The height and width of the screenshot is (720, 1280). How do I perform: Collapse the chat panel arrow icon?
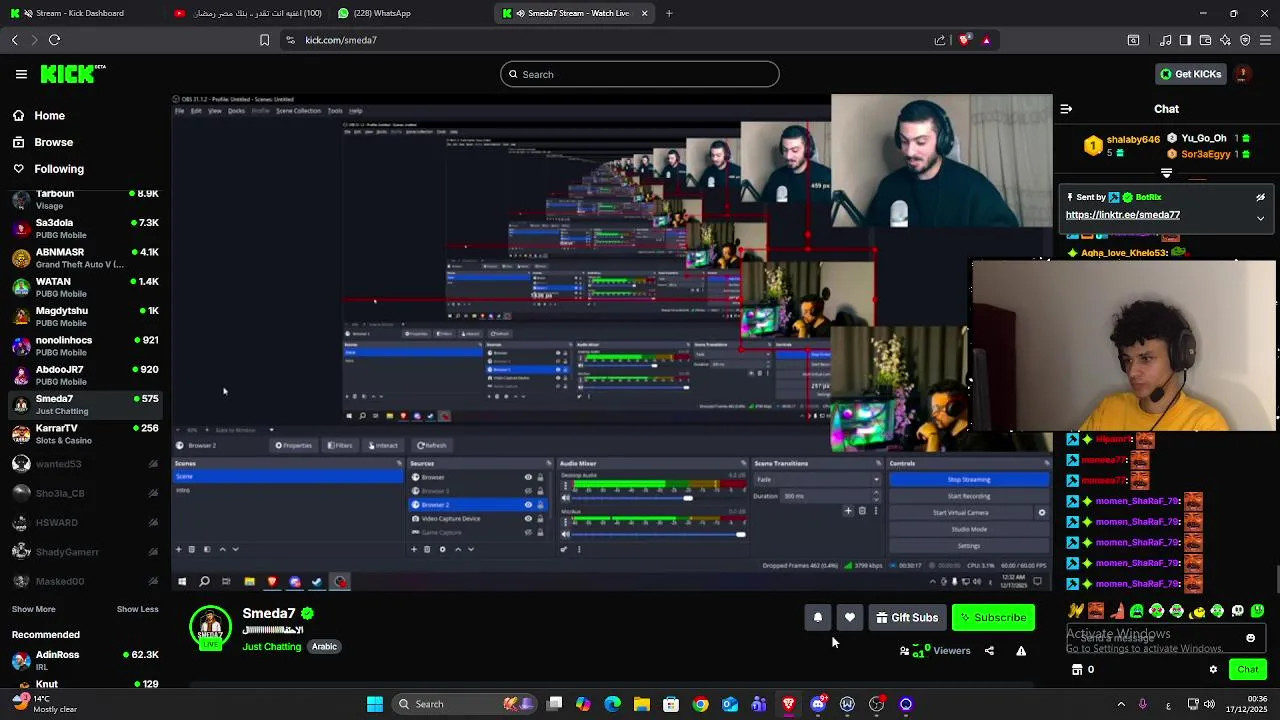(x=1066, y=109)
